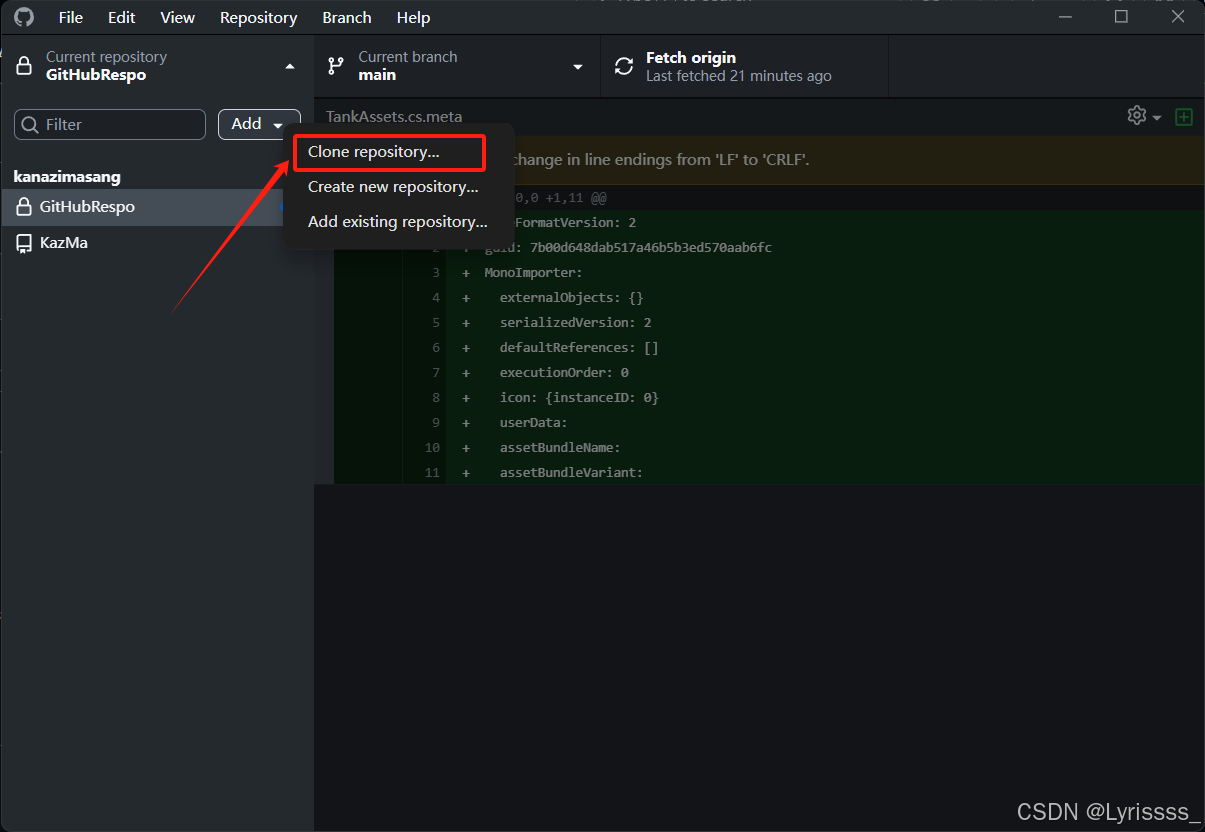Open the Add dropdown button

[x=259, y=124]
